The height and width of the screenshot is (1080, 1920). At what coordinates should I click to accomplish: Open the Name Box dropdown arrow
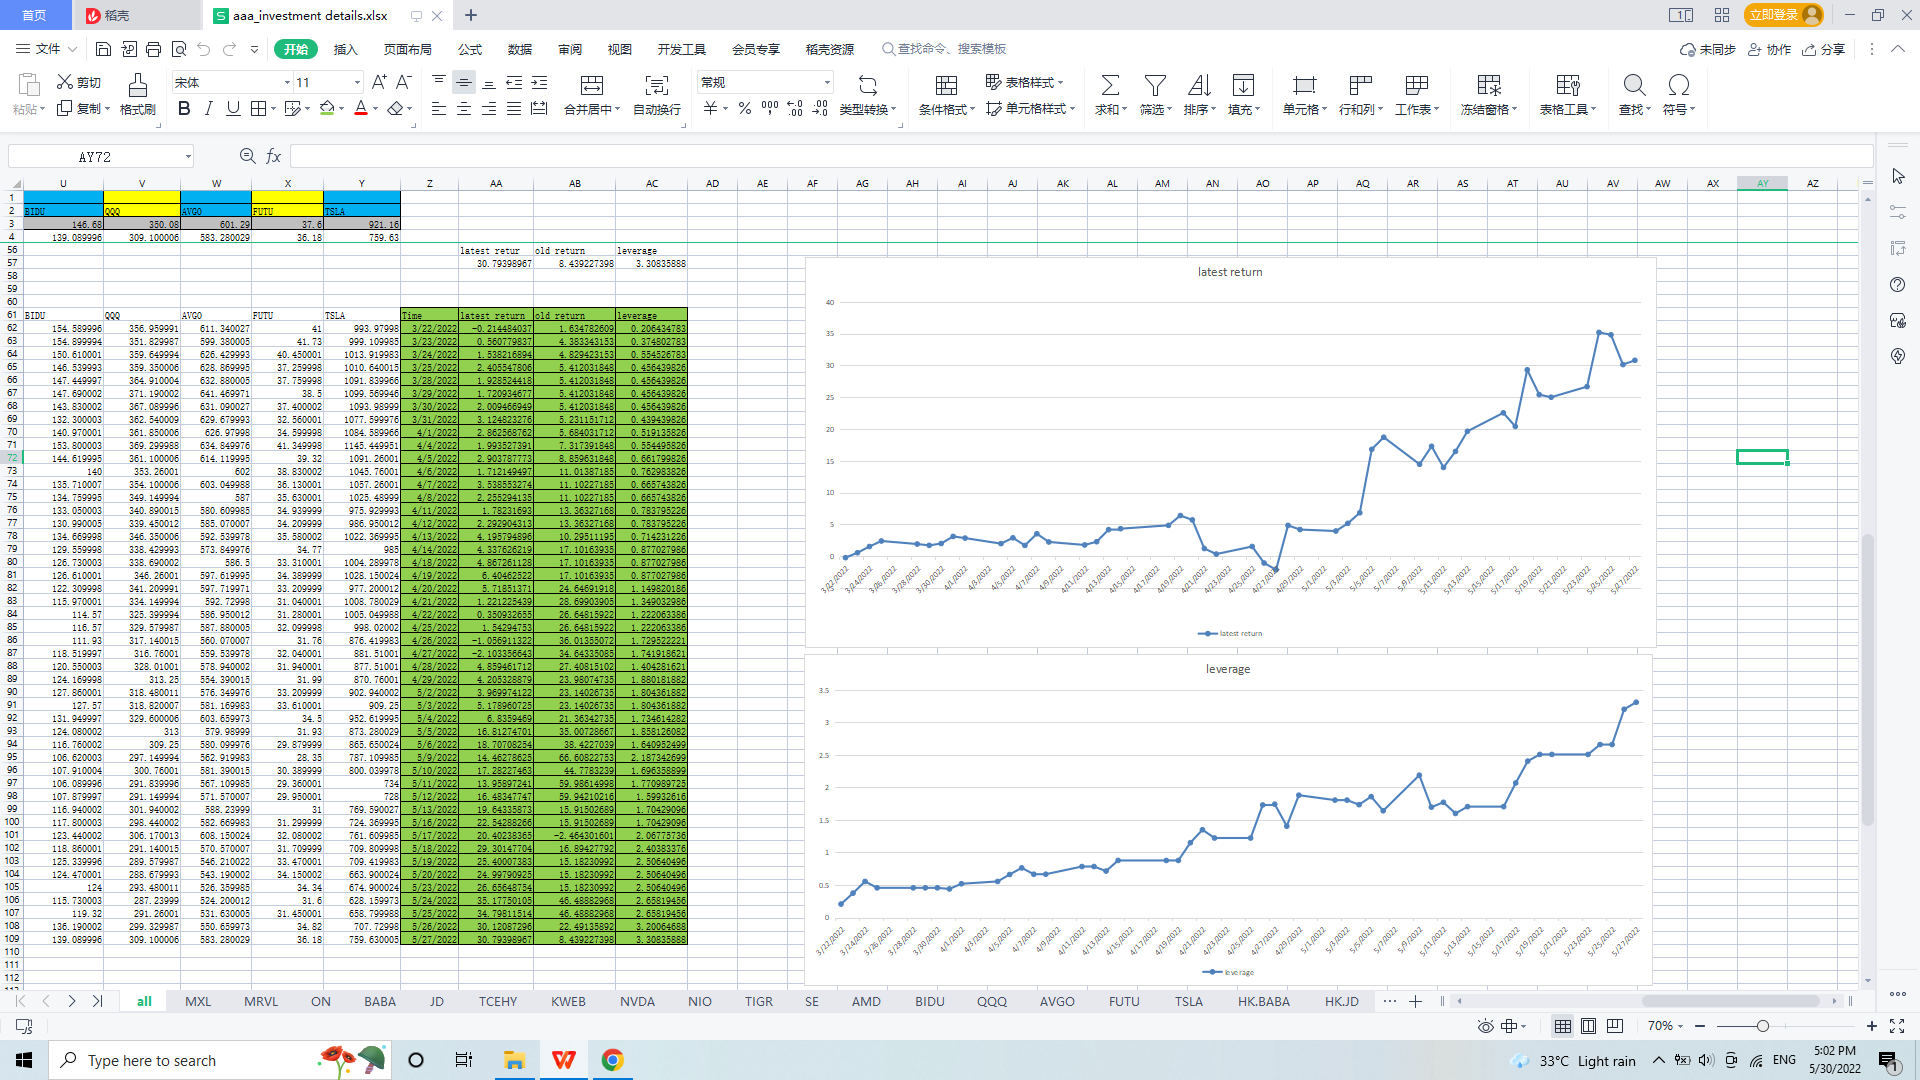187,157
